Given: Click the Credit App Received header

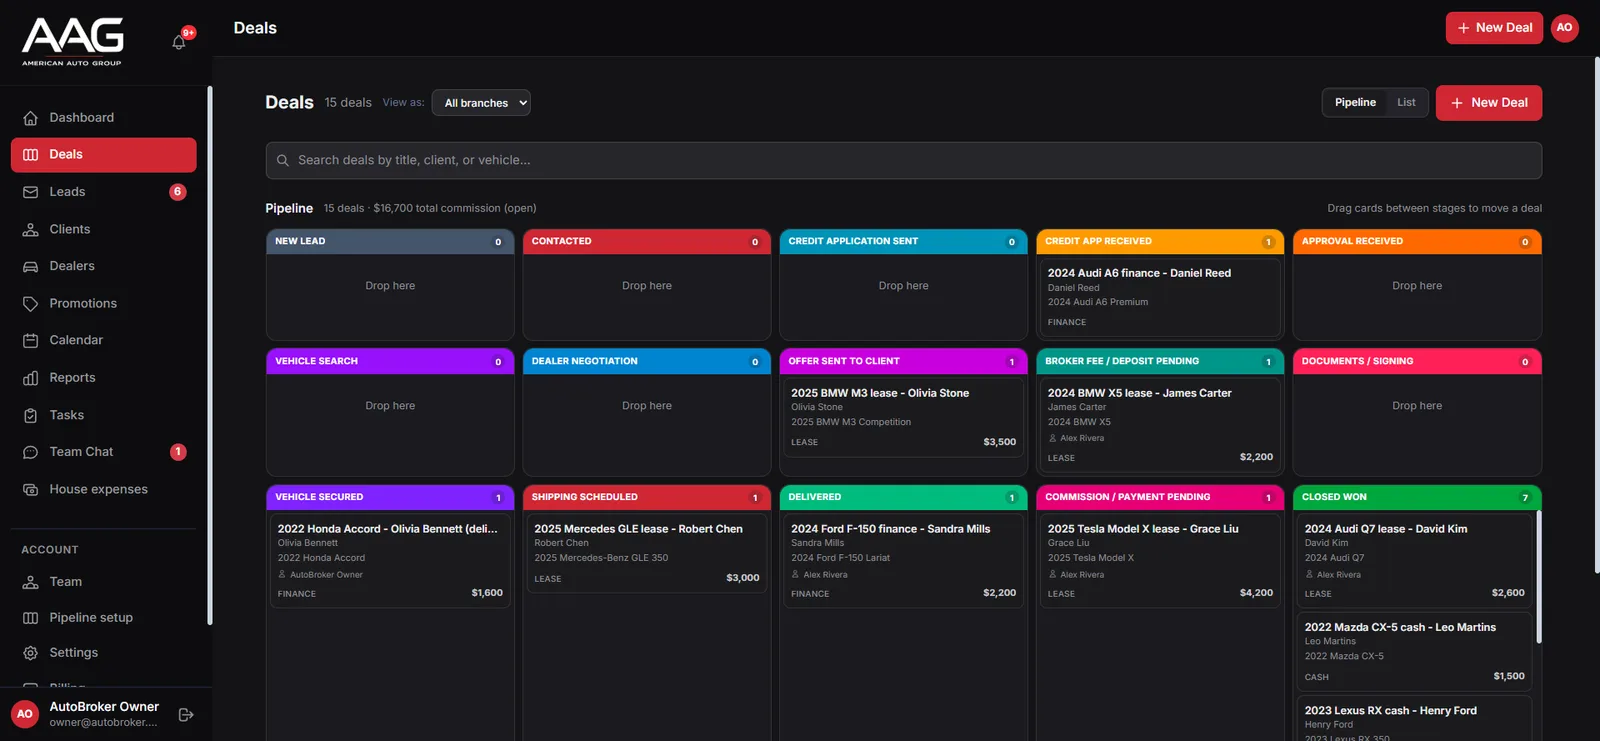Looking at the screenshot, I should point(1160,242).
